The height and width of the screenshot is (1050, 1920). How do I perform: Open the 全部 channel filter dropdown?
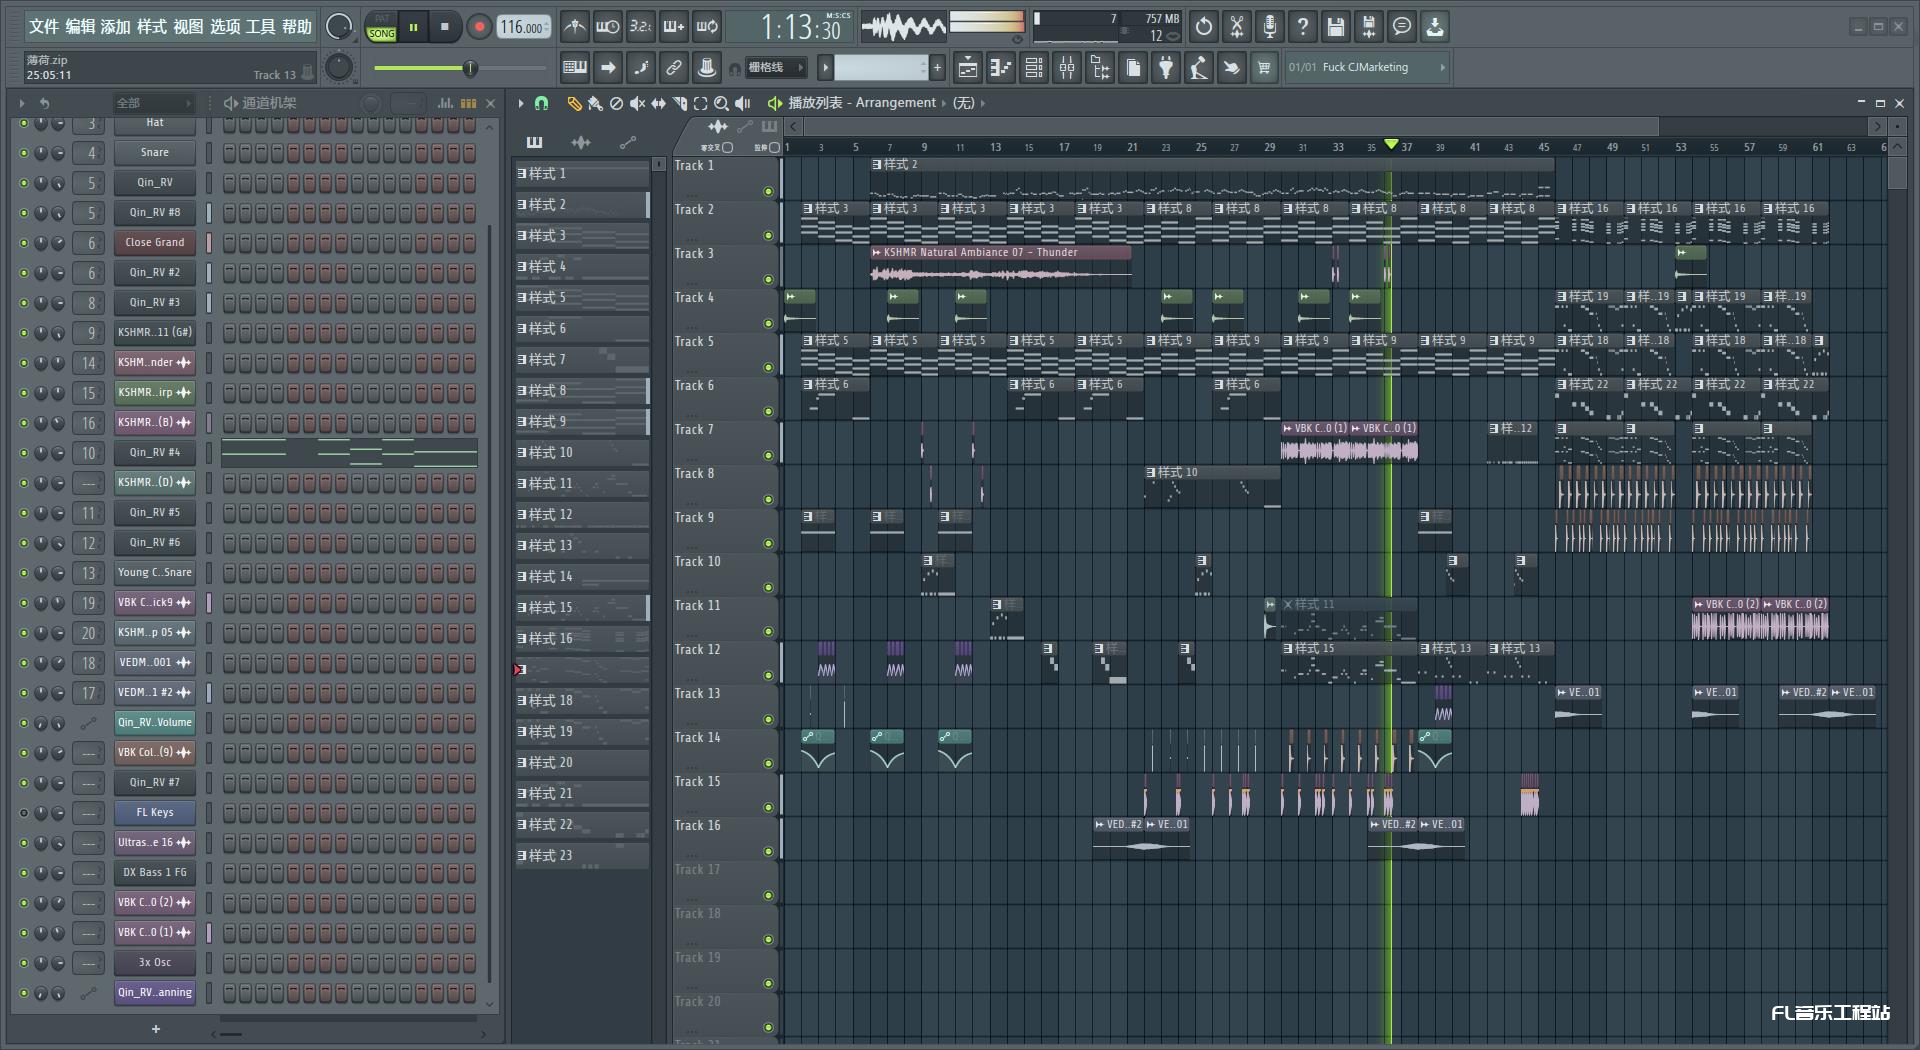152,103
